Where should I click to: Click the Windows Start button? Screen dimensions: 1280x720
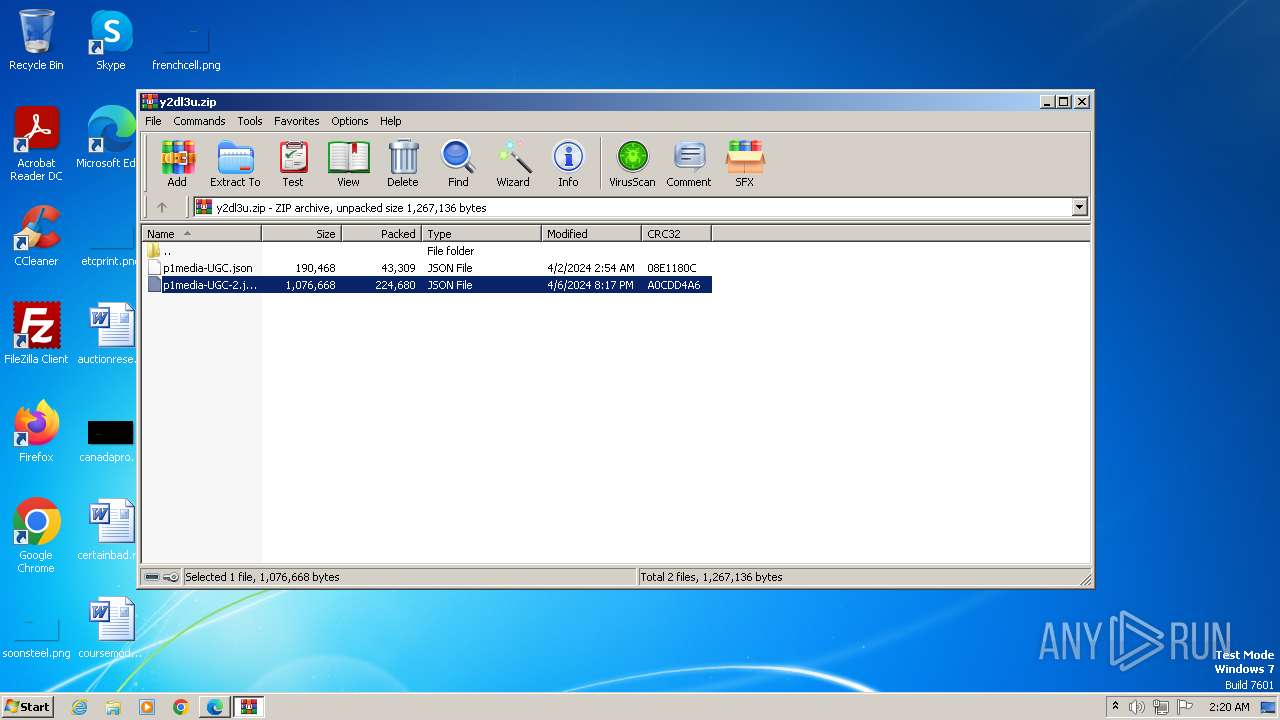(x=27, y=706)
